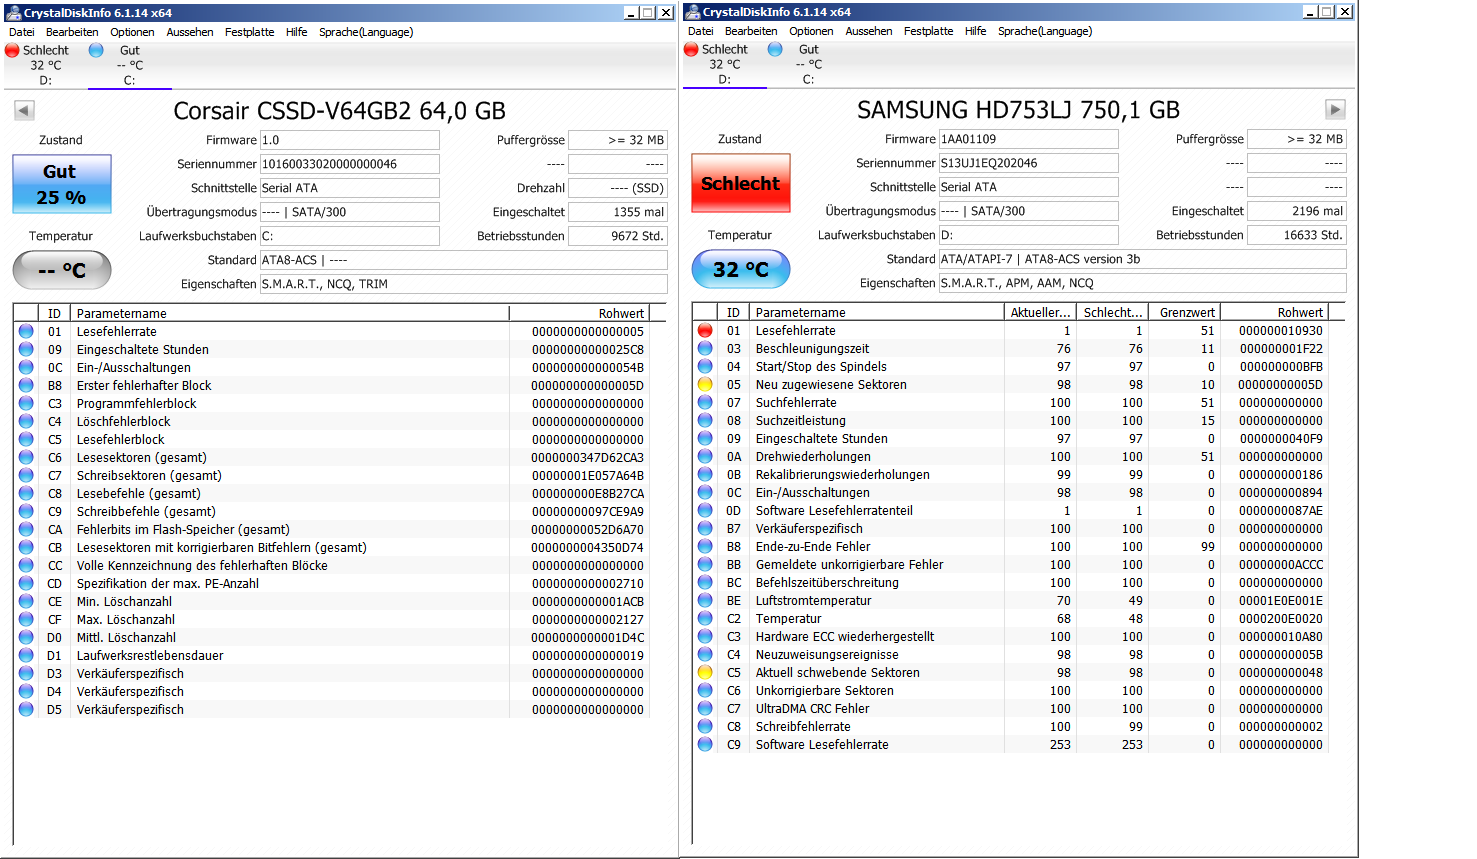Click Drehzahl field showing ---- (SSD)
This screenshot has height=859, width=1477.
[x=618, y=188]
